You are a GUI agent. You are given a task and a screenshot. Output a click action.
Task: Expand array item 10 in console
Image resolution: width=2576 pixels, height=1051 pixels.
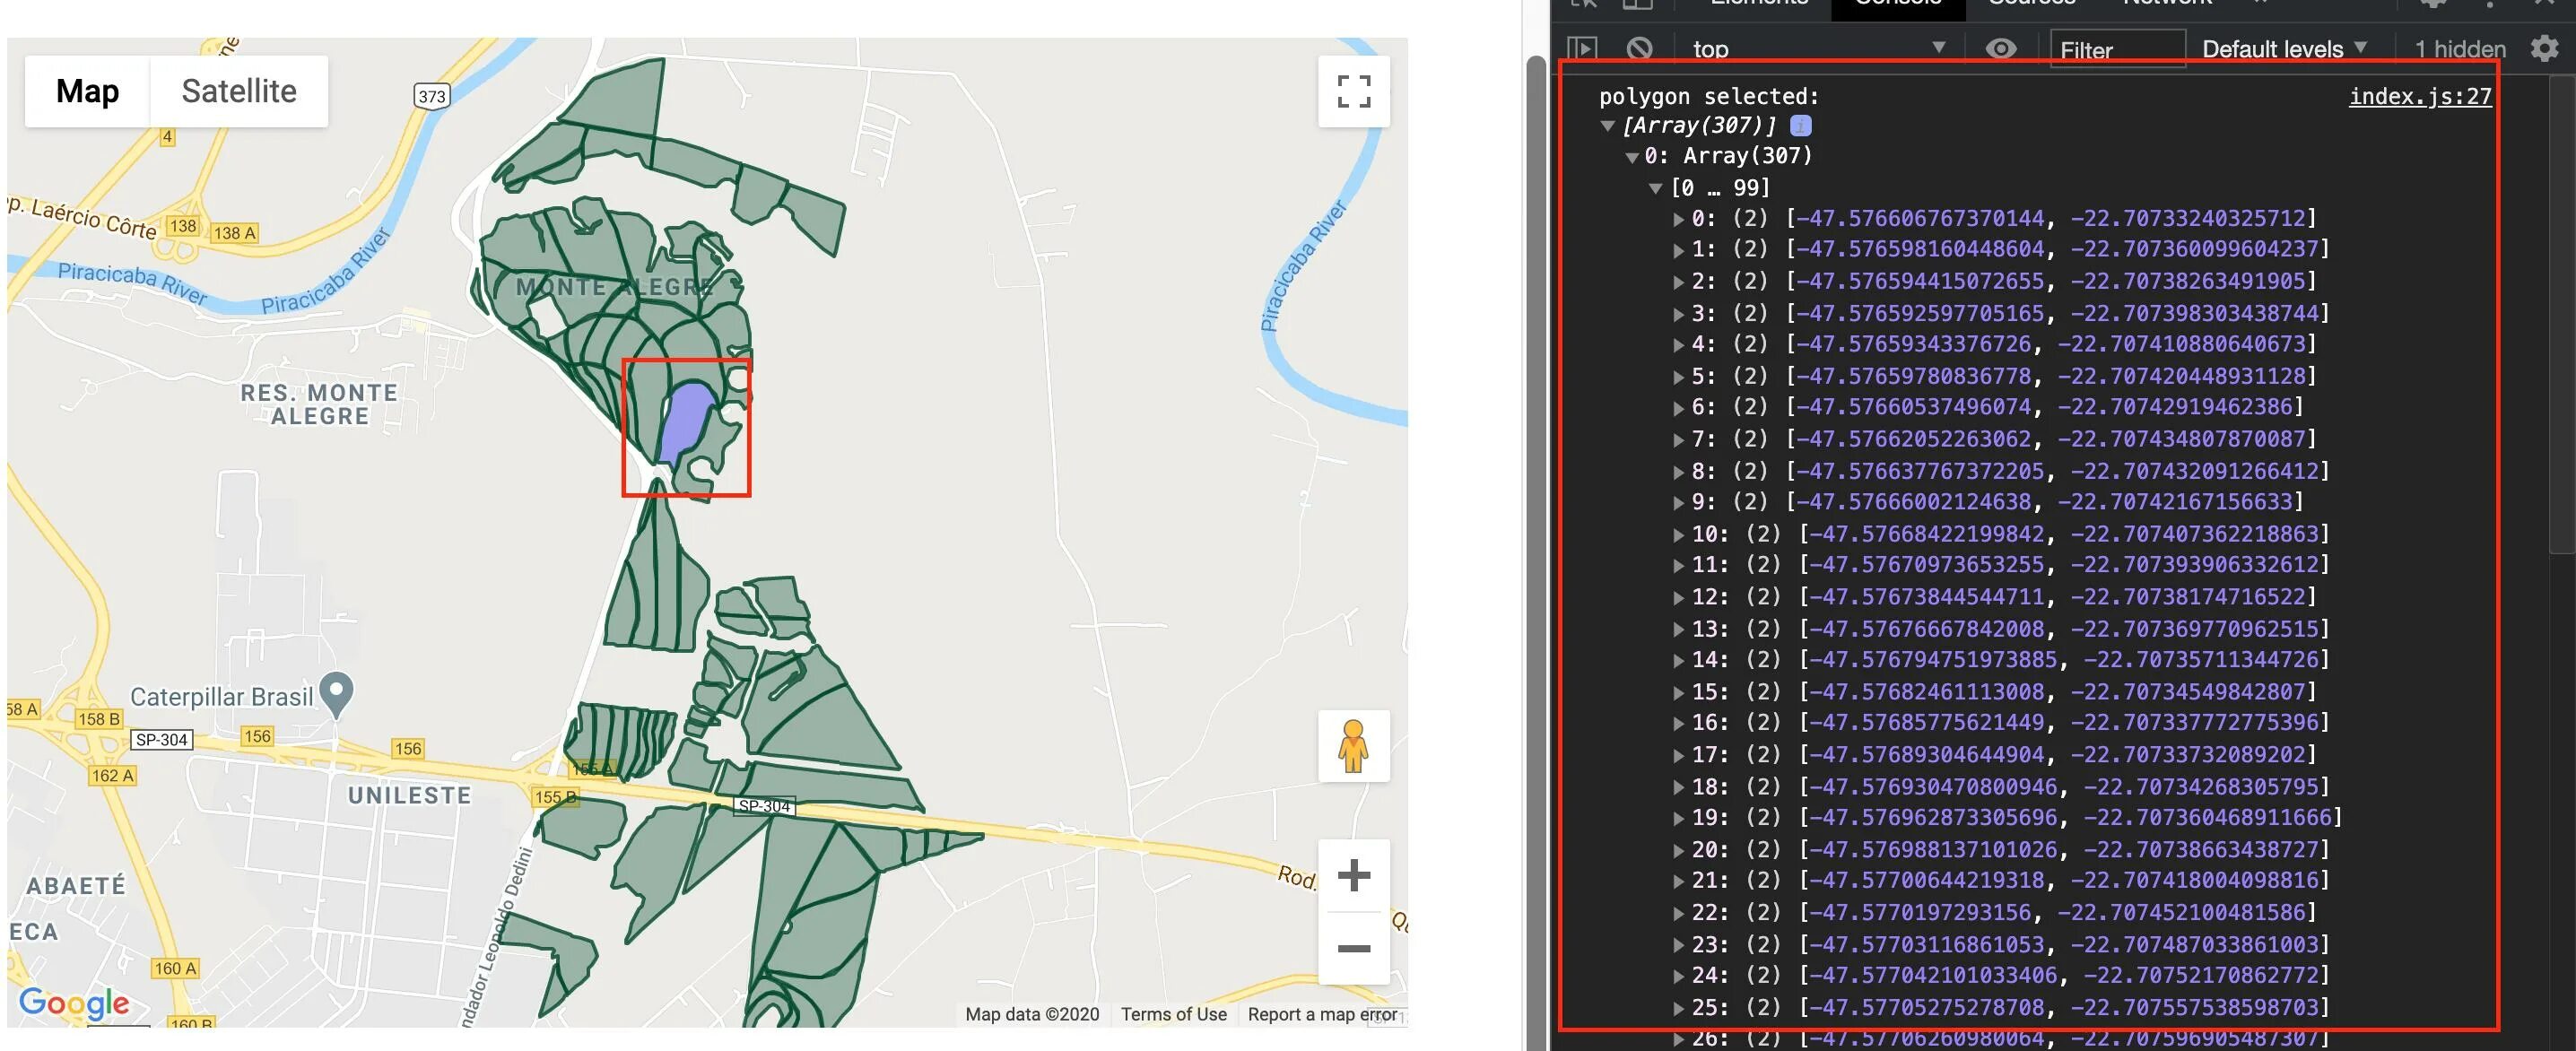[1679, 534]
